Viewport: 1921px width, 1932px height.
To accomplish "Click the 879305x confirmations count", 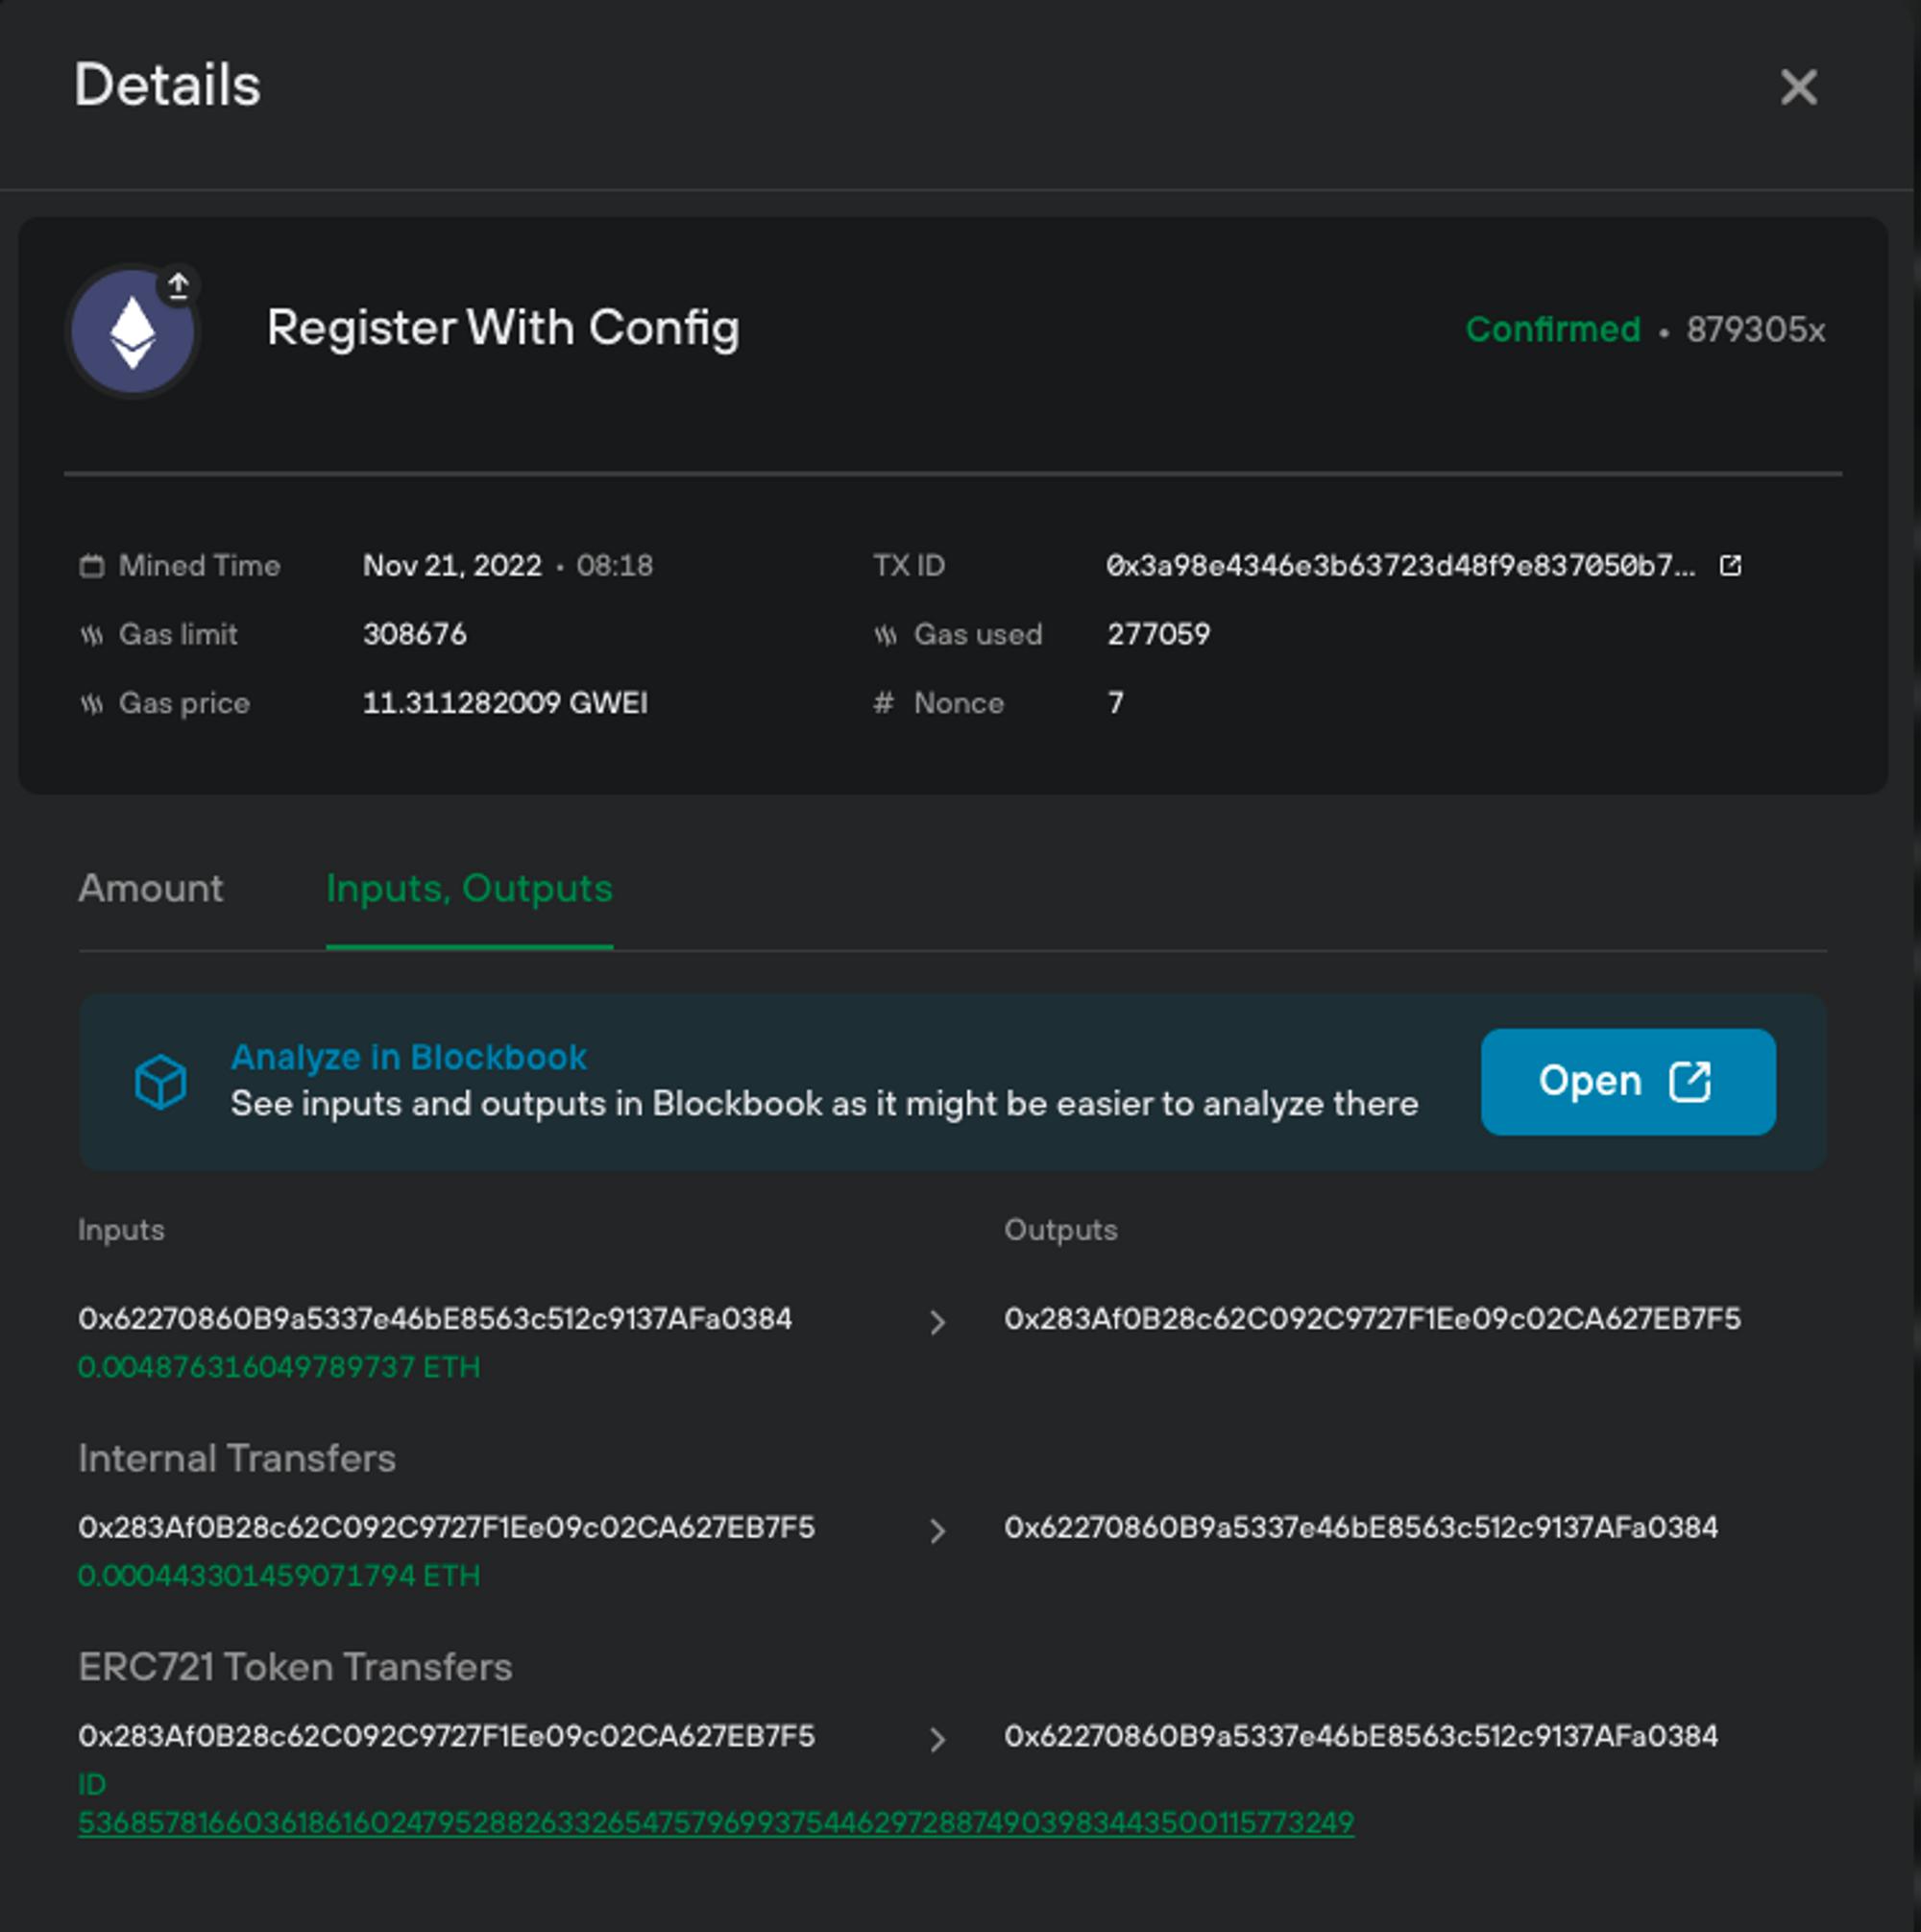I will (x=1755, y=329).
